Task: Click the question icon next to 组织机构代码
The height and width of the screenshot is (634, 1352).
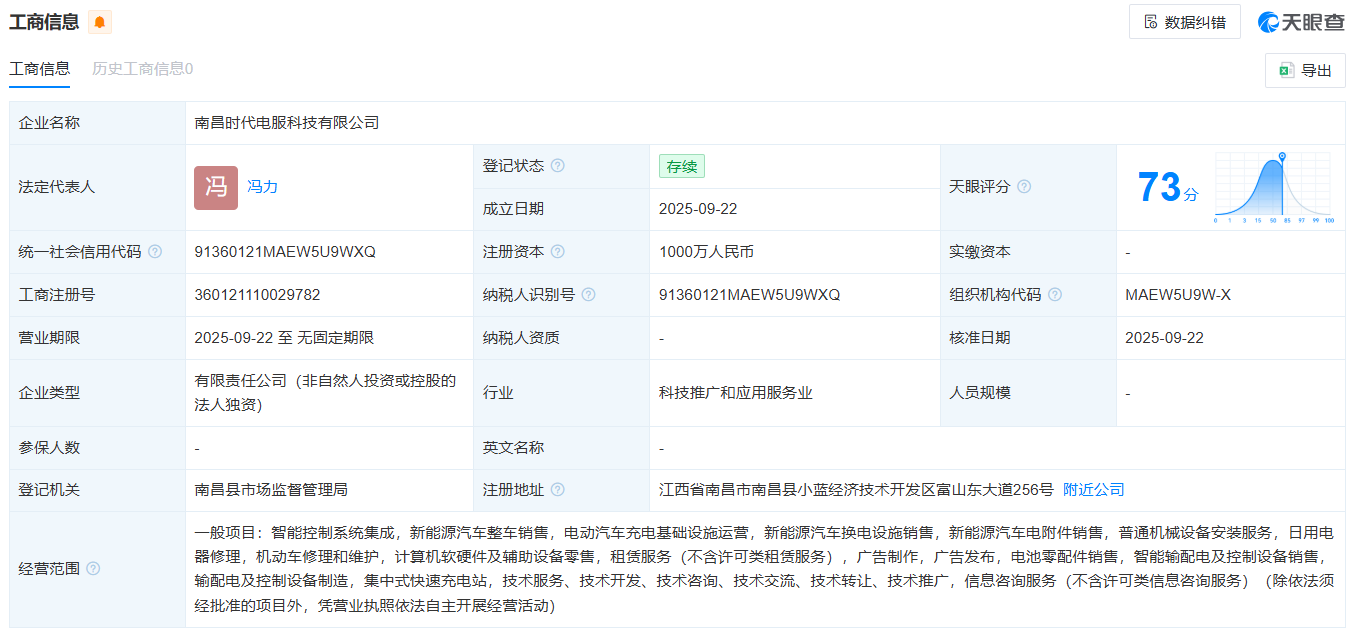Action: click(1055, 295)
